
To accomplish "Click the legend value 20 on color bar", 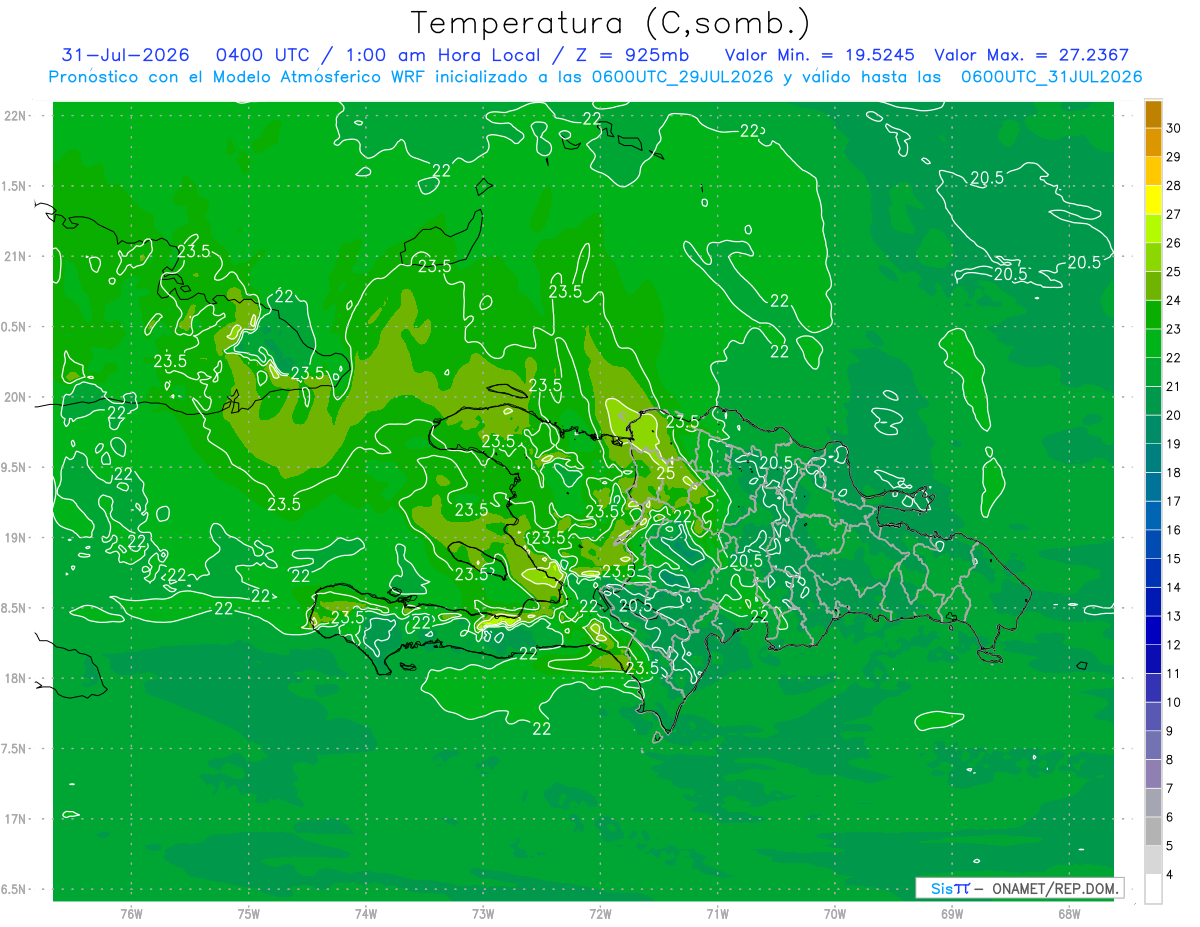I will 1173,415.
